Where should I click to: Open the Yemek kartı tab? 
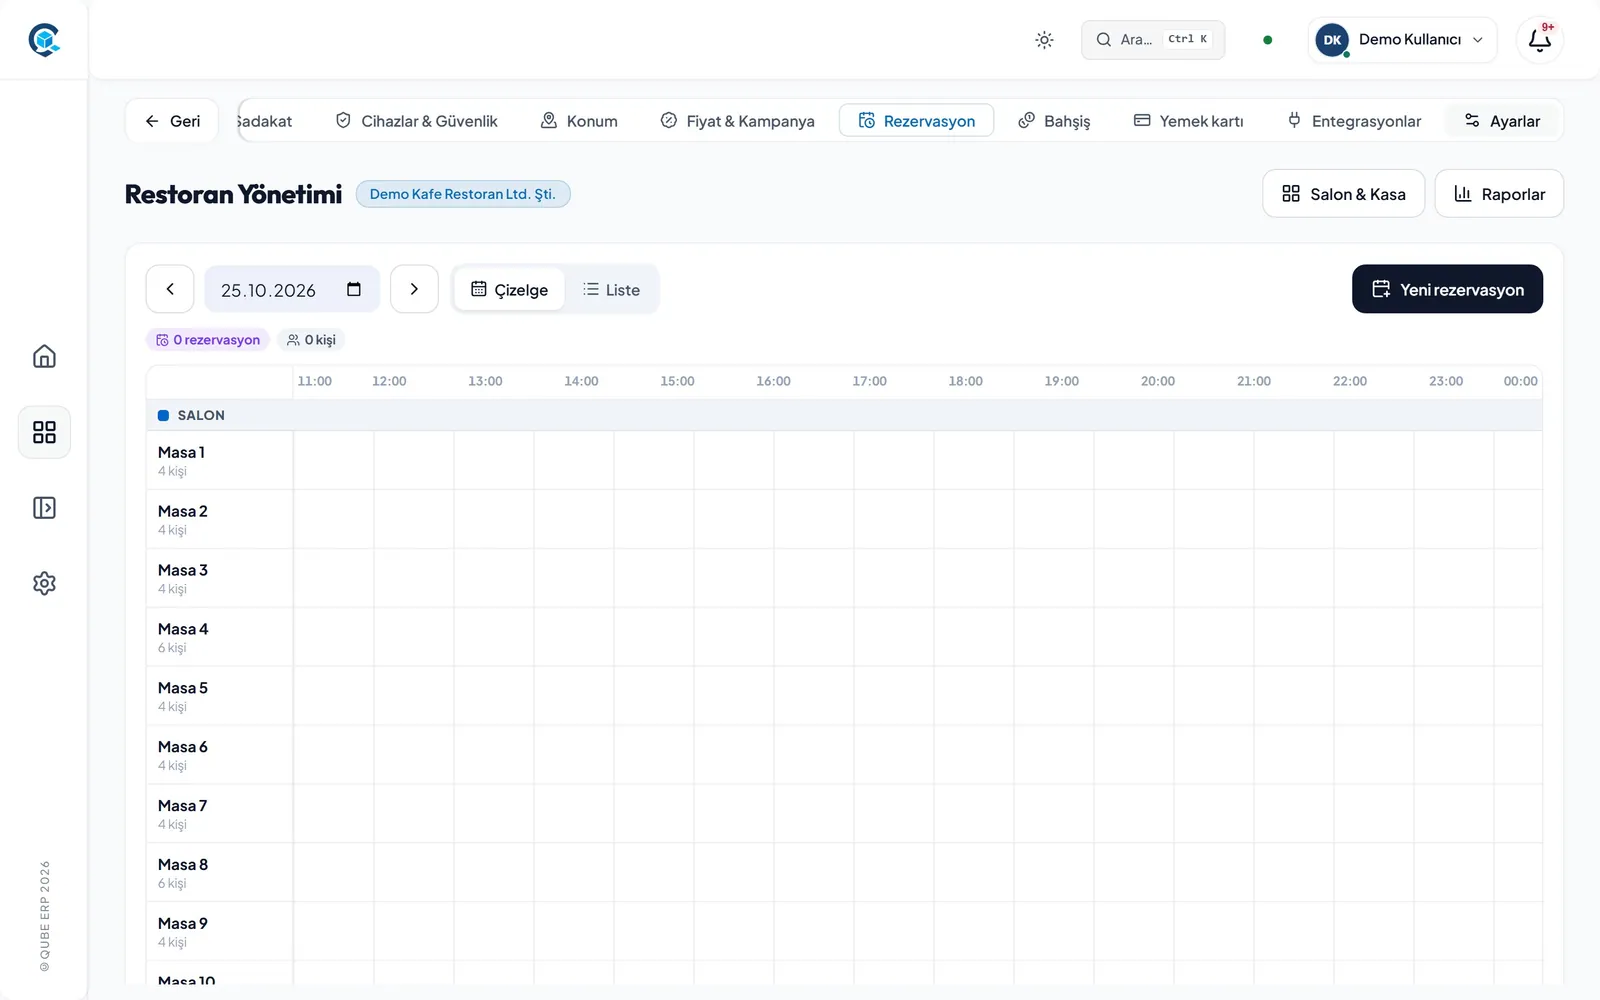click(1188, 121)
